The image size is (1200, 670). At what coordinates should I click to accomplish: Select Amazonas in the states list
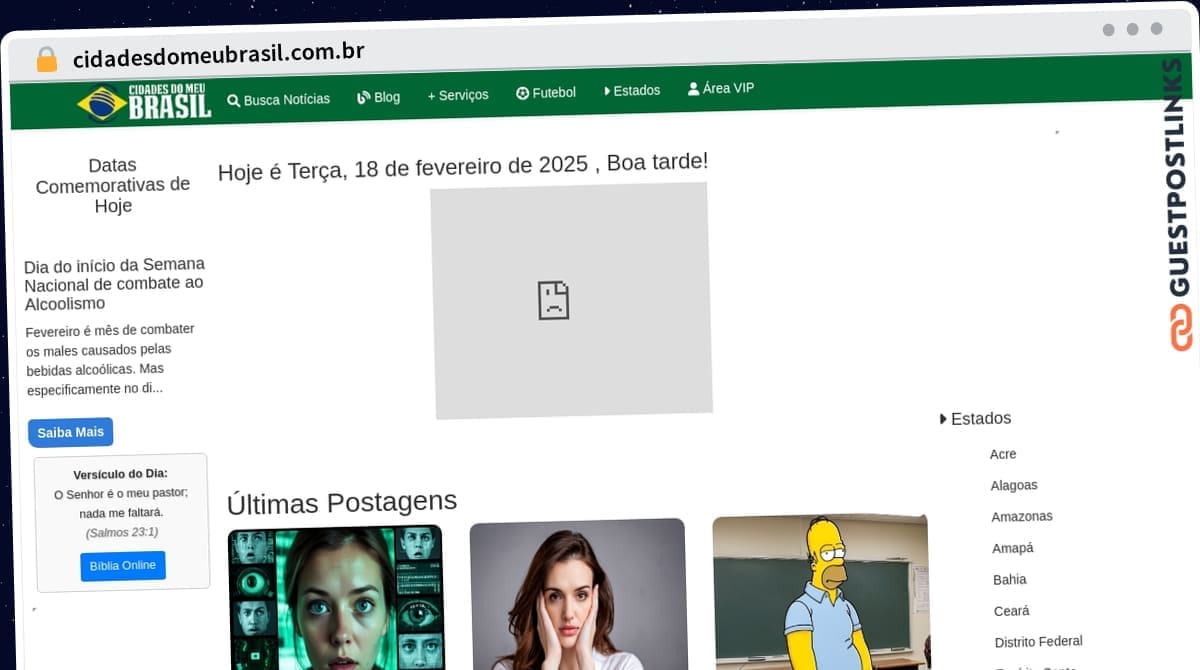click(1022, 517)
